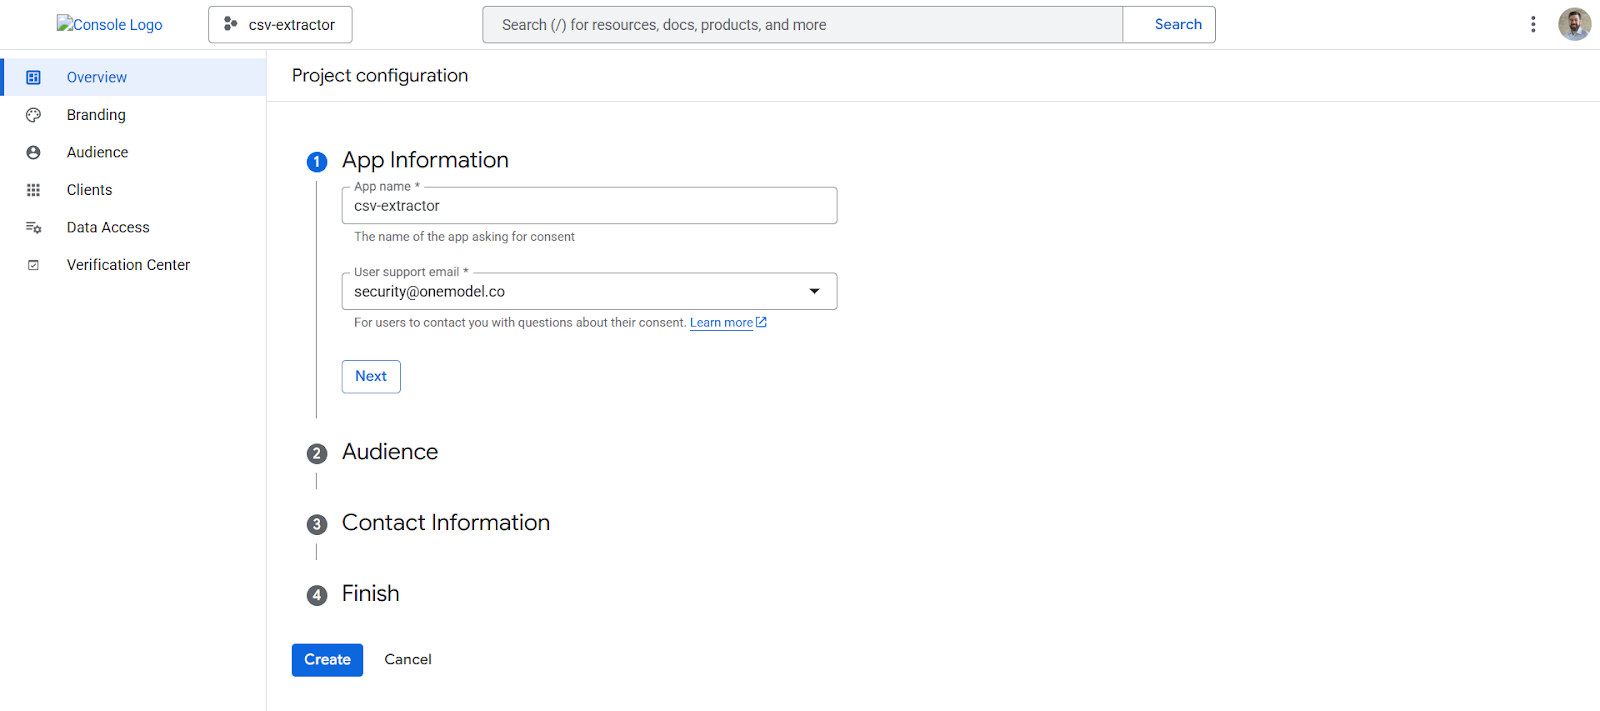Open Data Access in the sidebar

[108, 227]
